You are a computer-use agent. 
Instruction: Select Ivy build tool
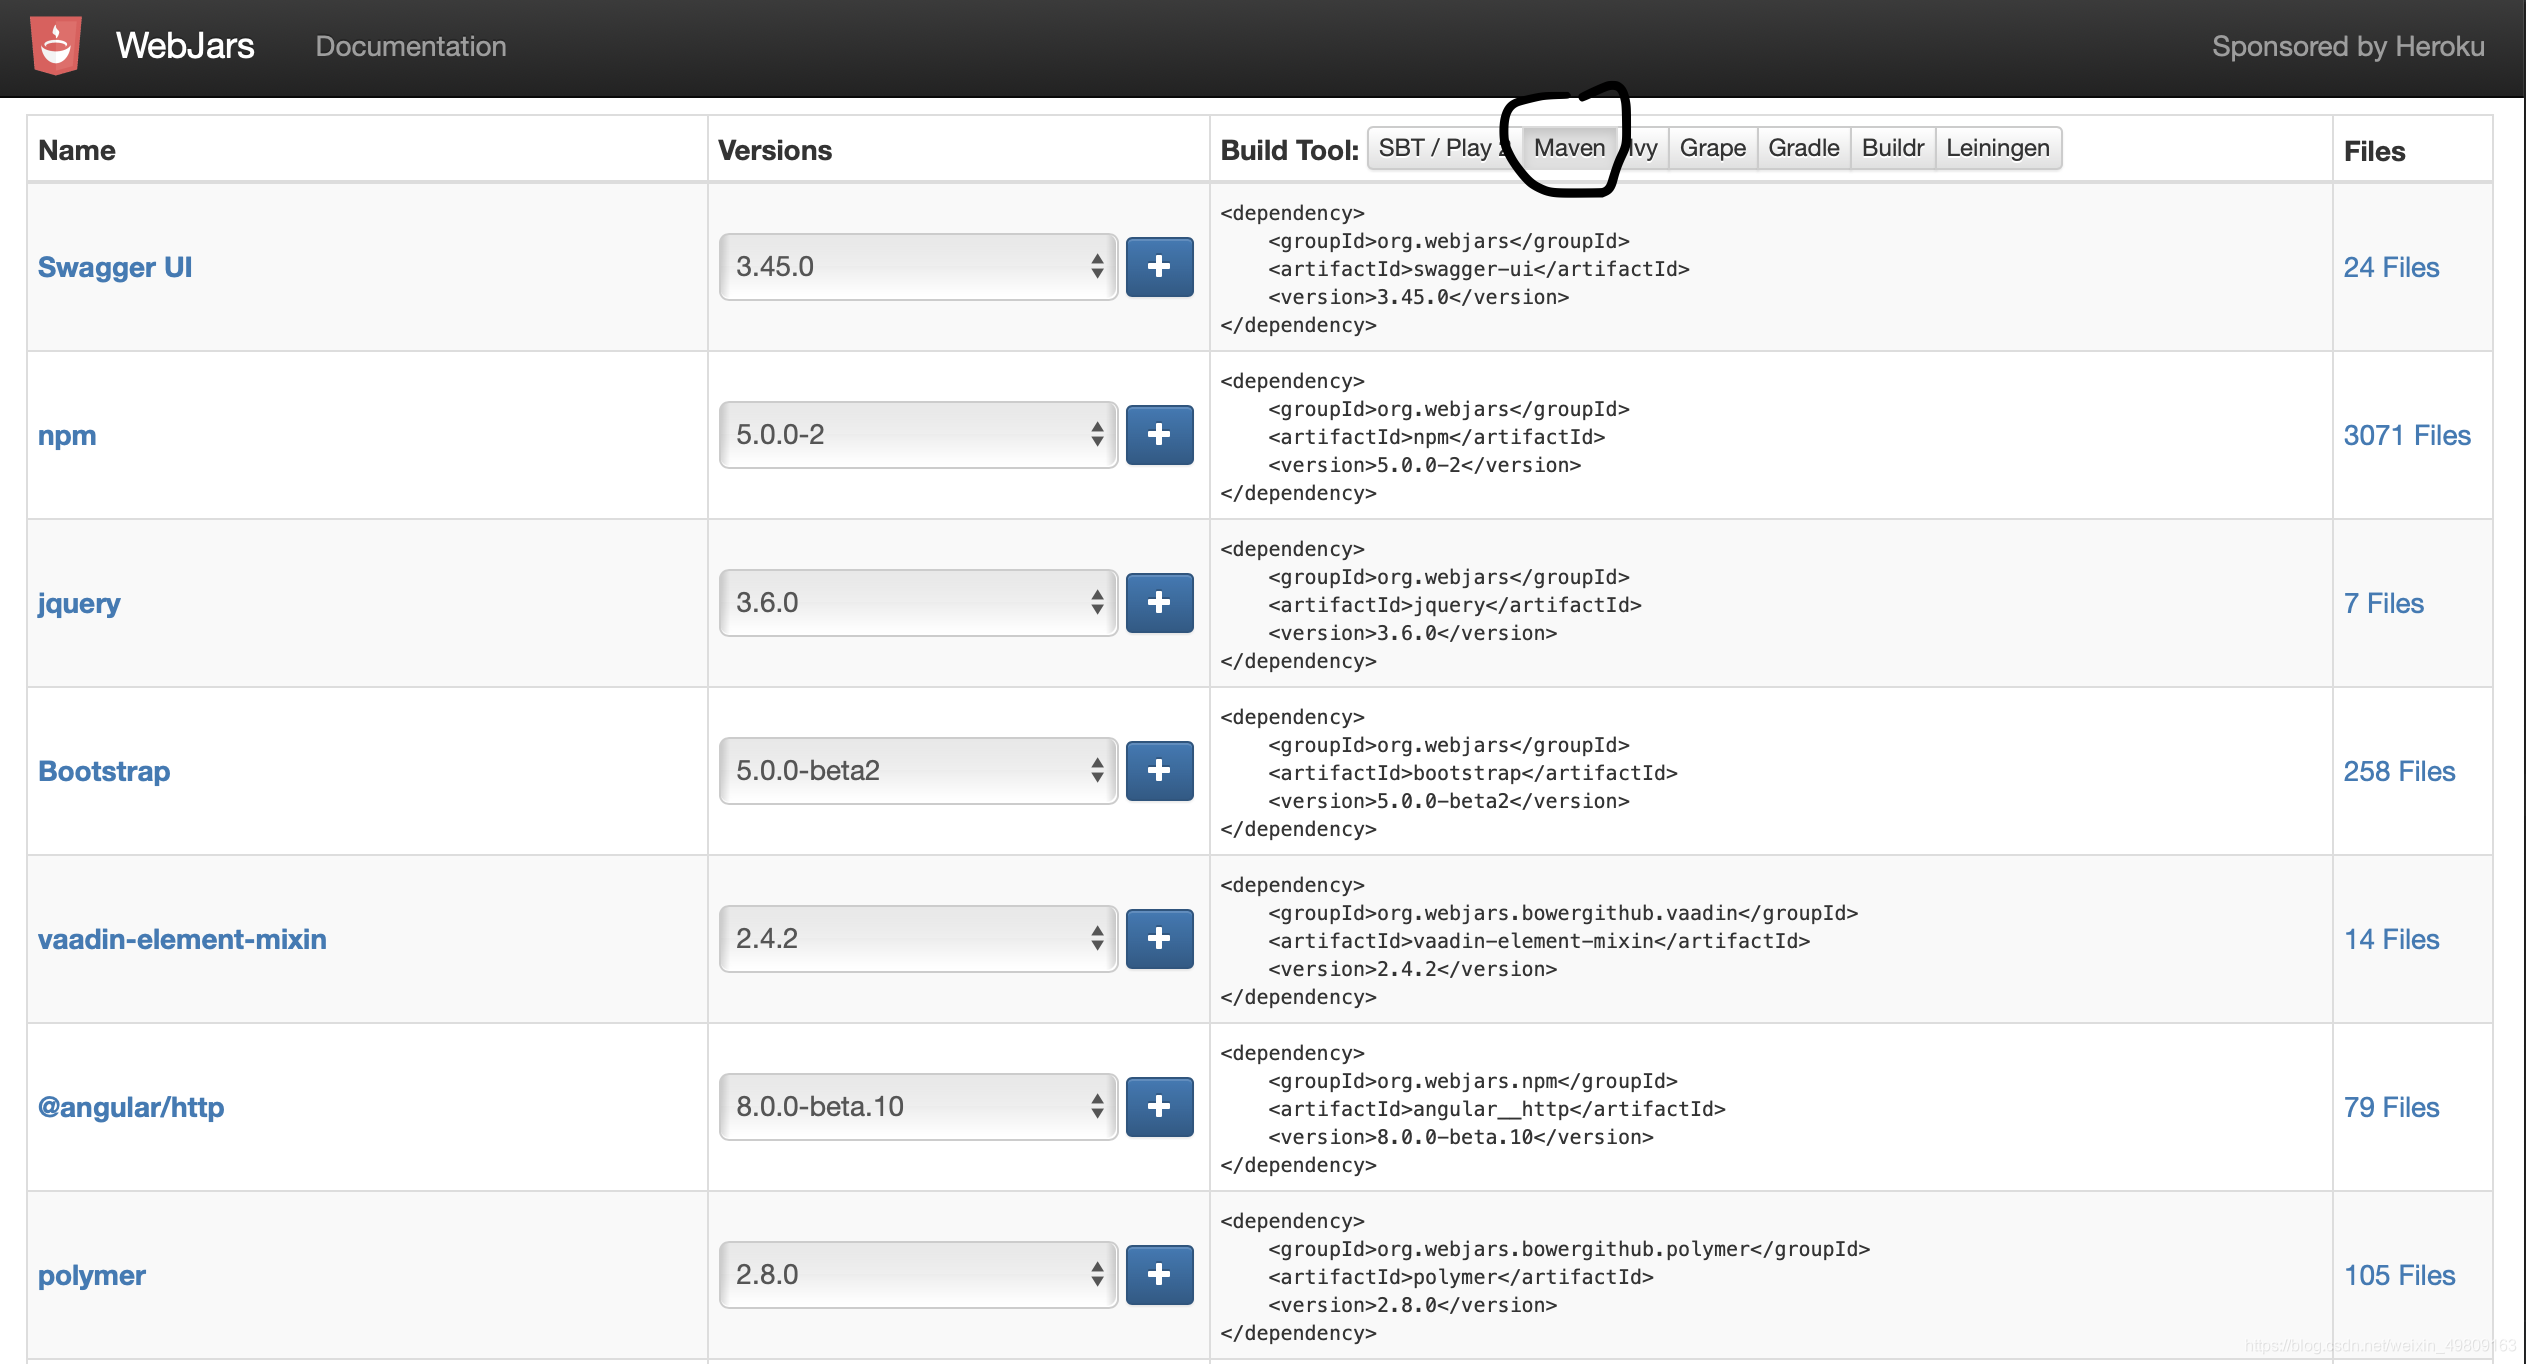coord(1643,148)
